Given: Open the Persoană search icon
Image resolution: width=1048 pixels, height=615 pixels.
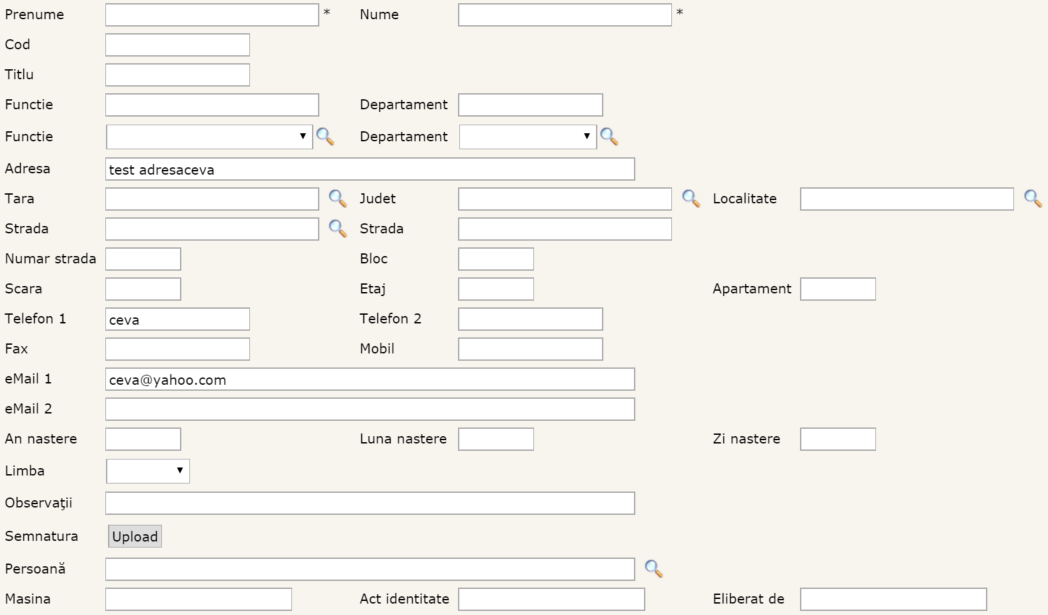Looking at the screenshot, I should pos(653,569).
